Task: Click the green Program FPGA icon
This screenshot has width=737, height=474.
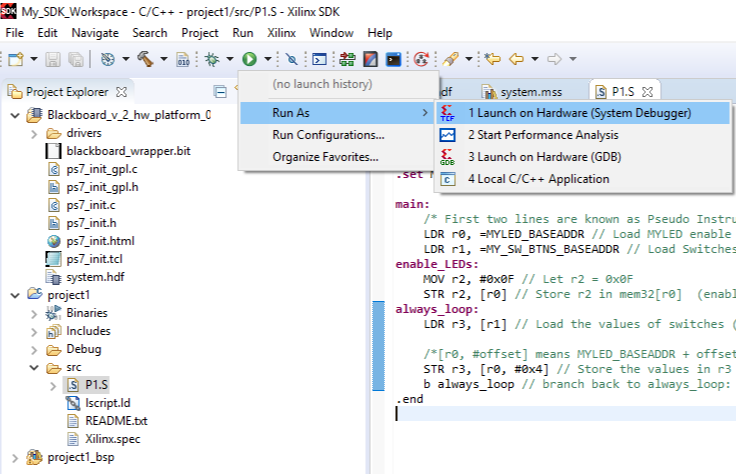Action: [x=347, y=59]
